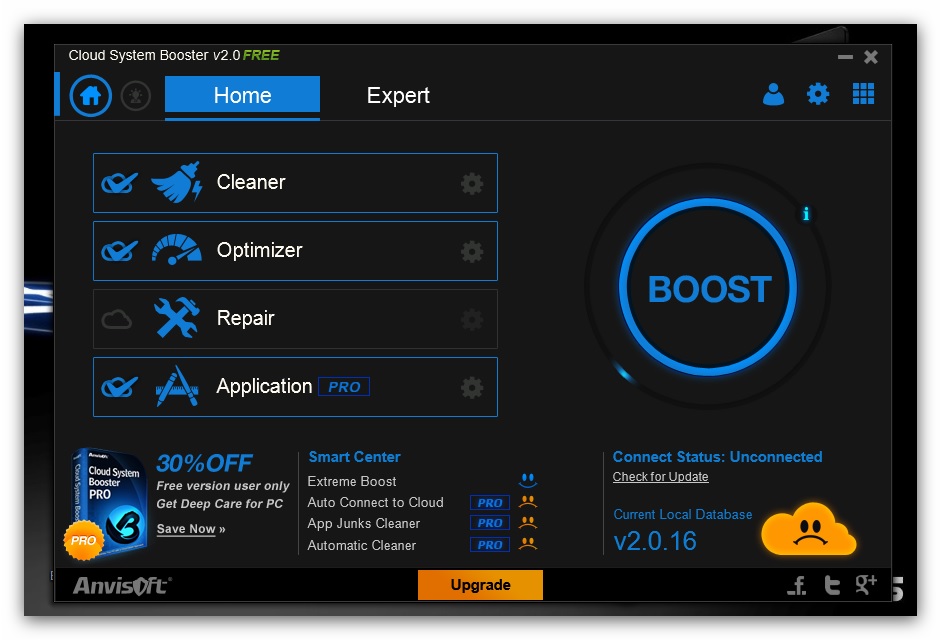Open Application settings gear
The width and height of the screenshot is (941, 640).
[x=472, y=388]
